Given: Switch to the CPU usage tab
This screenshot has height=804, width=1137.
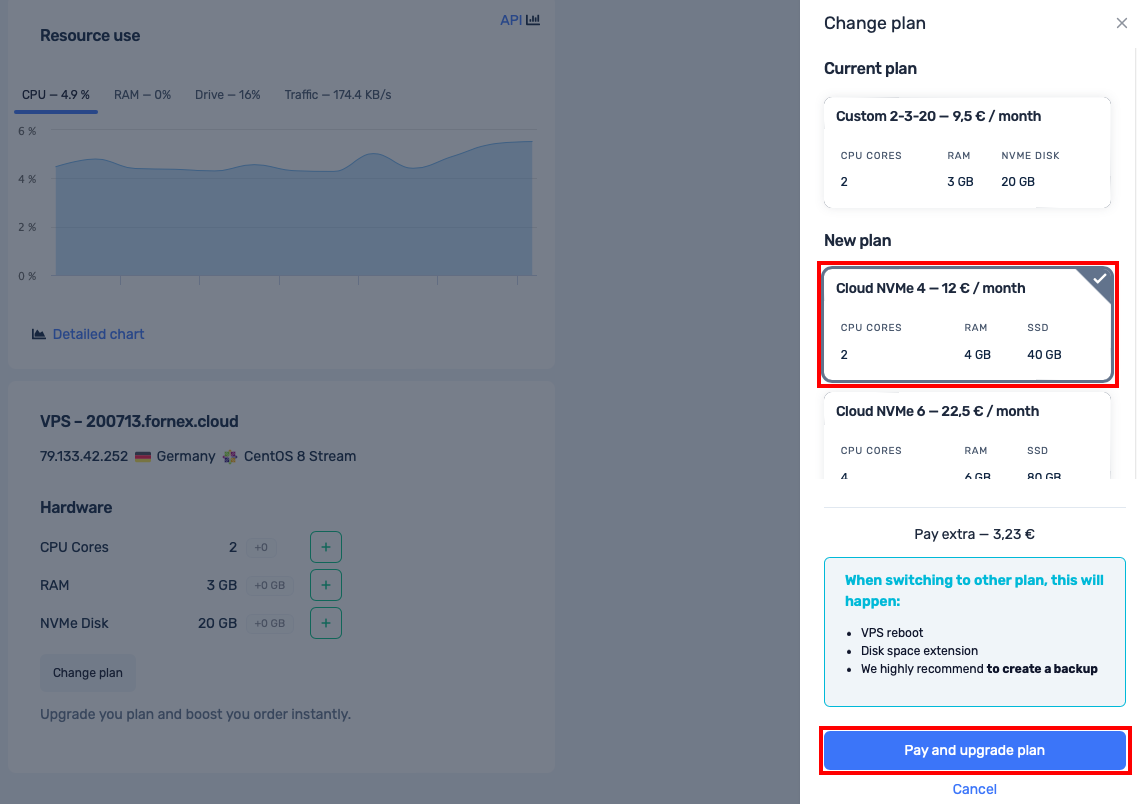Looking at the screenshot, I should tap(56, 95).
